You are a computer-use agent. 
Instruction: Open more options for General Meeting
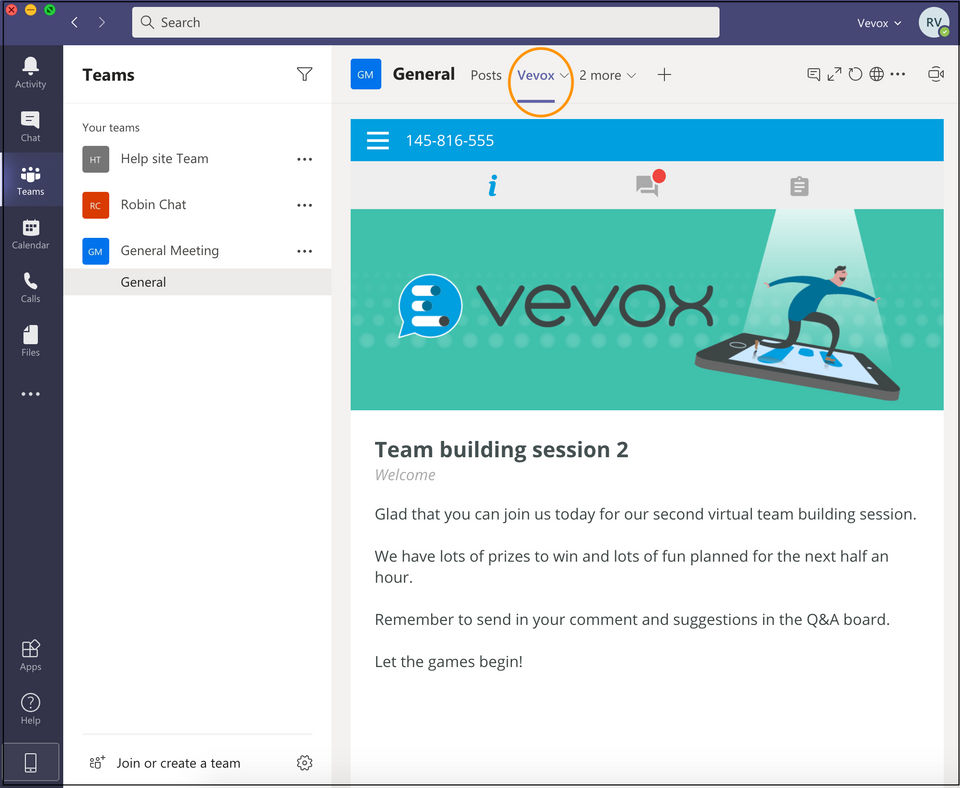[304, 251]
